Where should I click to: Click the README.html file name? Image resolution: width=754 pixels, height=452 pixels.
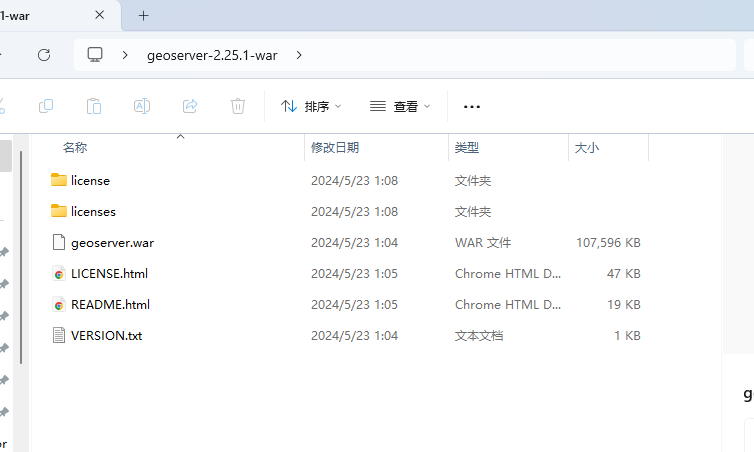(110, 305)
